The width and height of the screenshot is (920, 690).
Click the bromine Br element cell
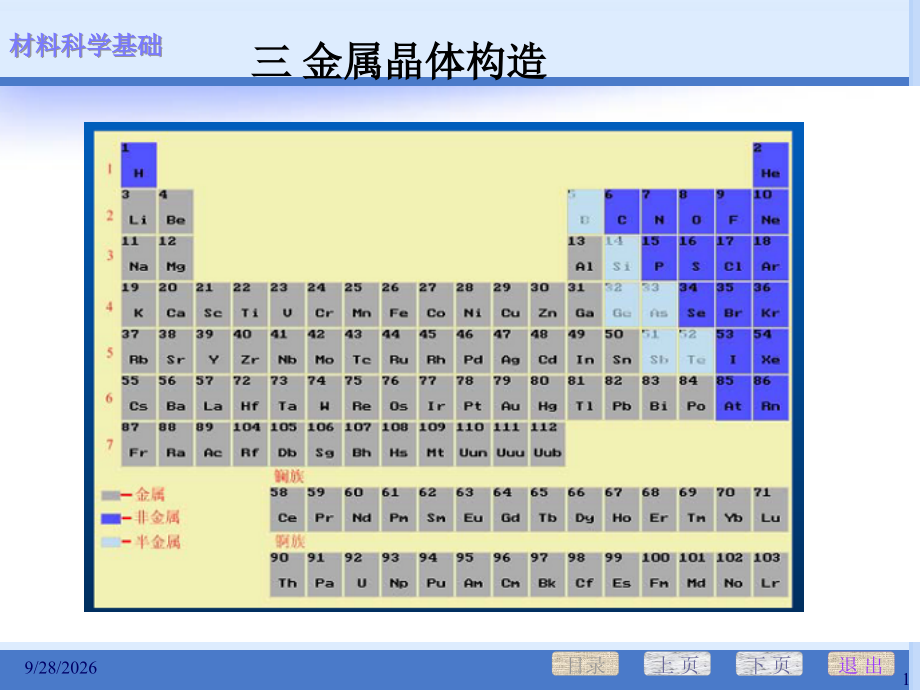[x=733, y=305]
